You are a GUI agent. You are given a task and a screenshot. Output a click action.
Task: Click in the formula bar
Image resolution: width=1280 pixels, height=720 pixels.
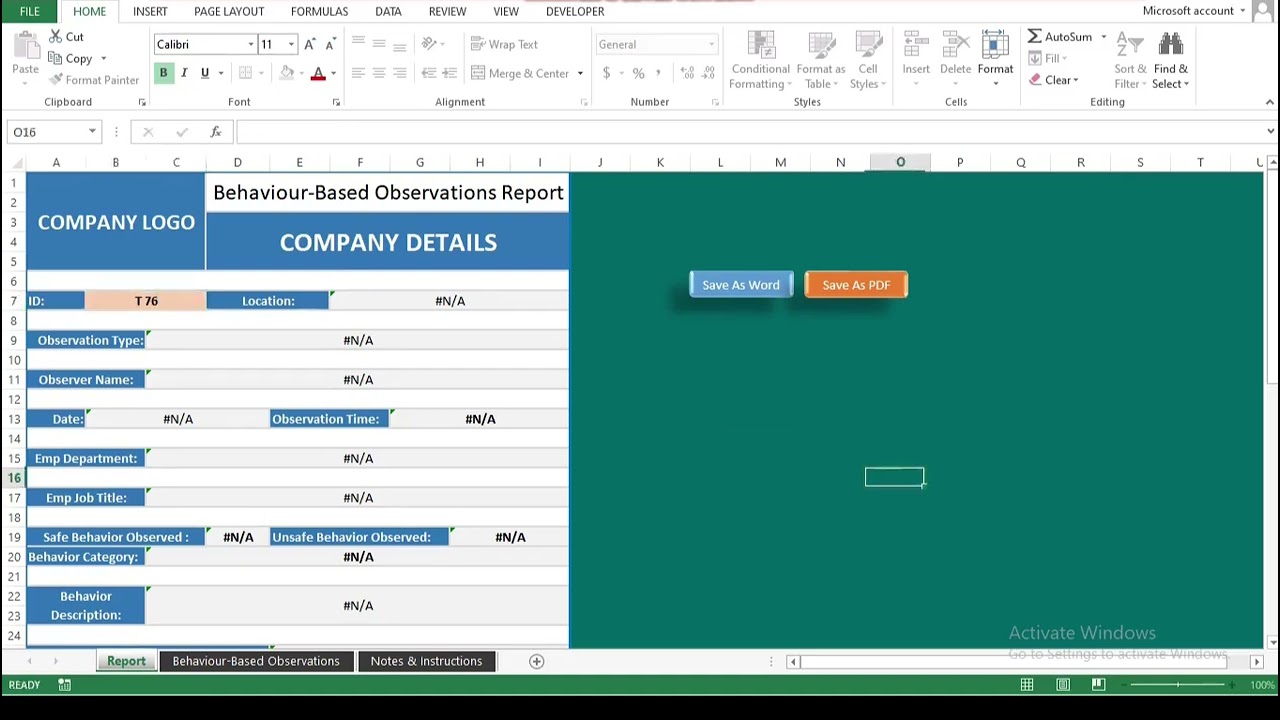[x=750, y=132]
